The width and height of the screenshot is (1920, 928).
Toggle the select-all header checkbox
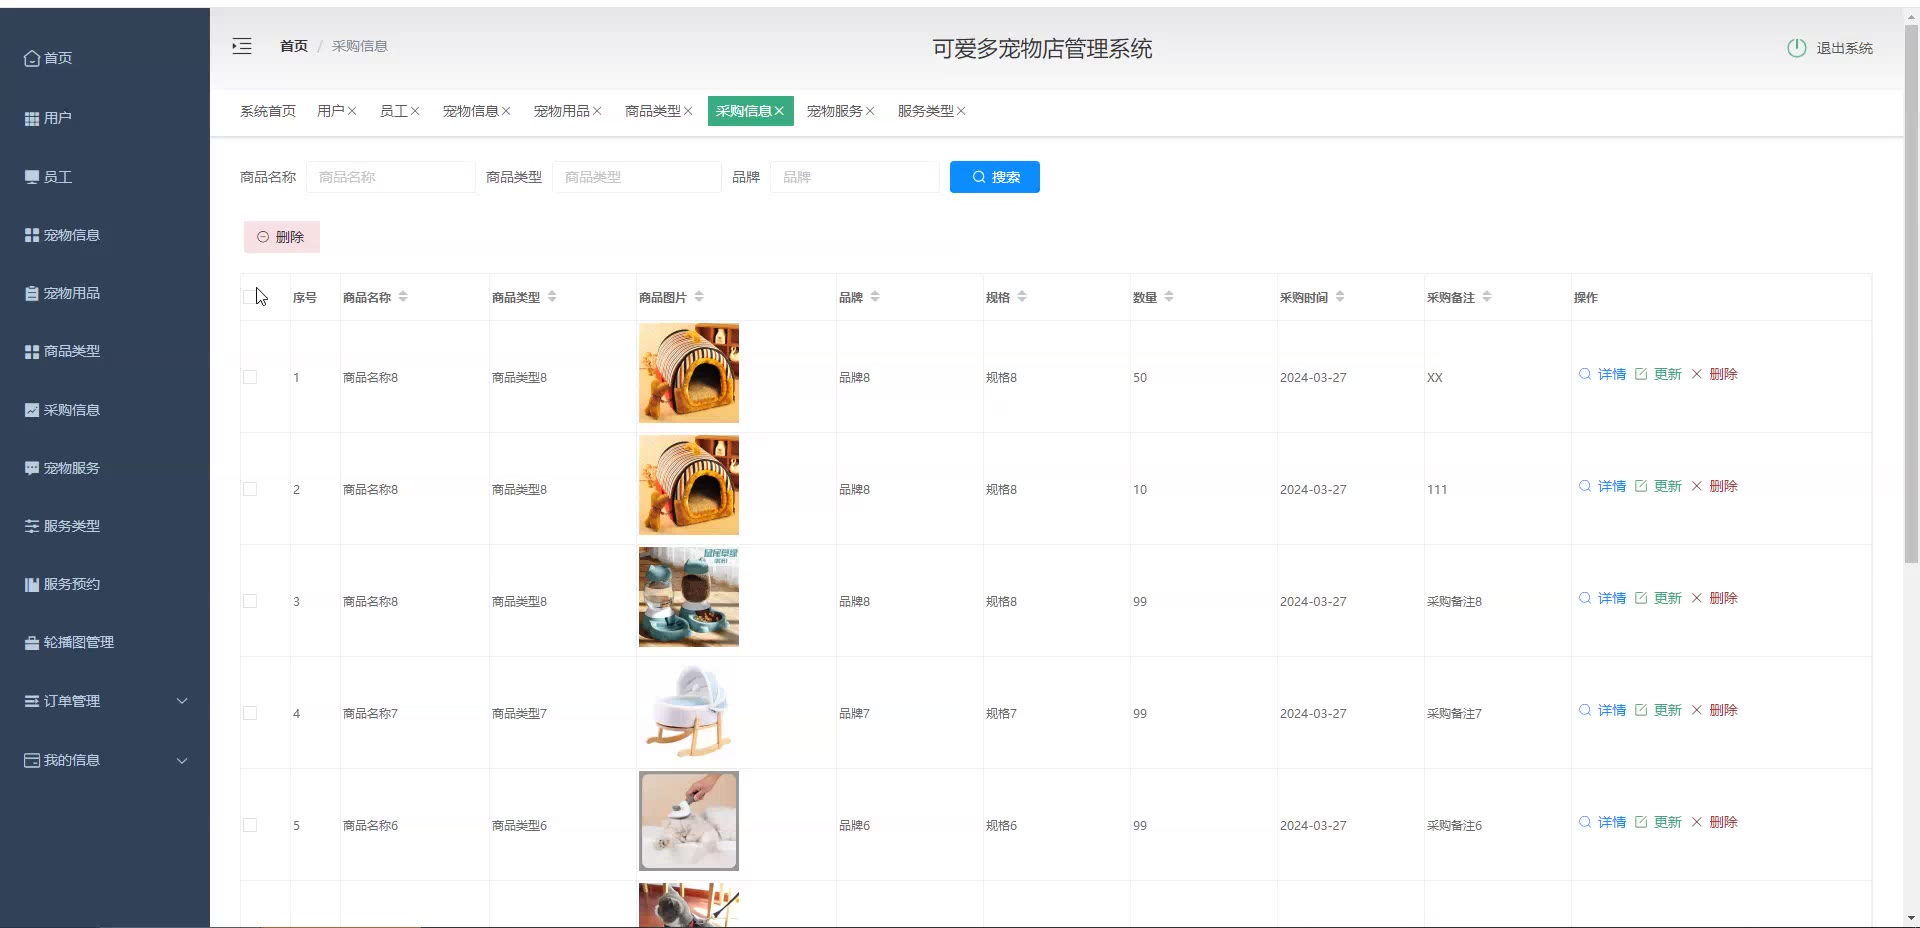click(x=250, y=297)
